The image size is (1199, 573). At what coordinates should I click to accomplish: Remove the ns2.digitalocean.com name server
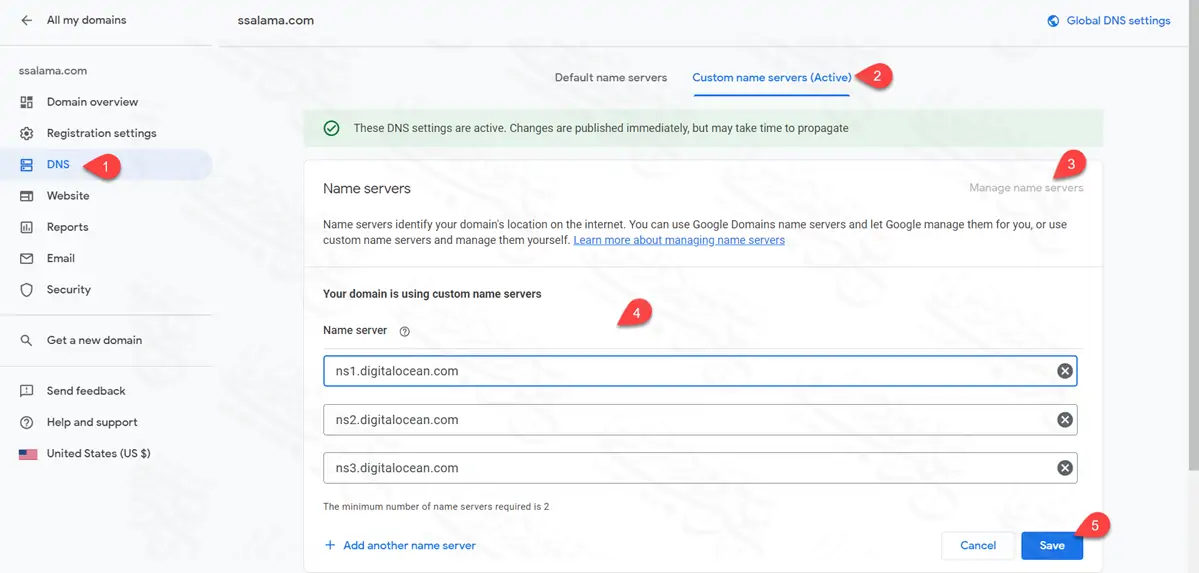click(1065, 420)
